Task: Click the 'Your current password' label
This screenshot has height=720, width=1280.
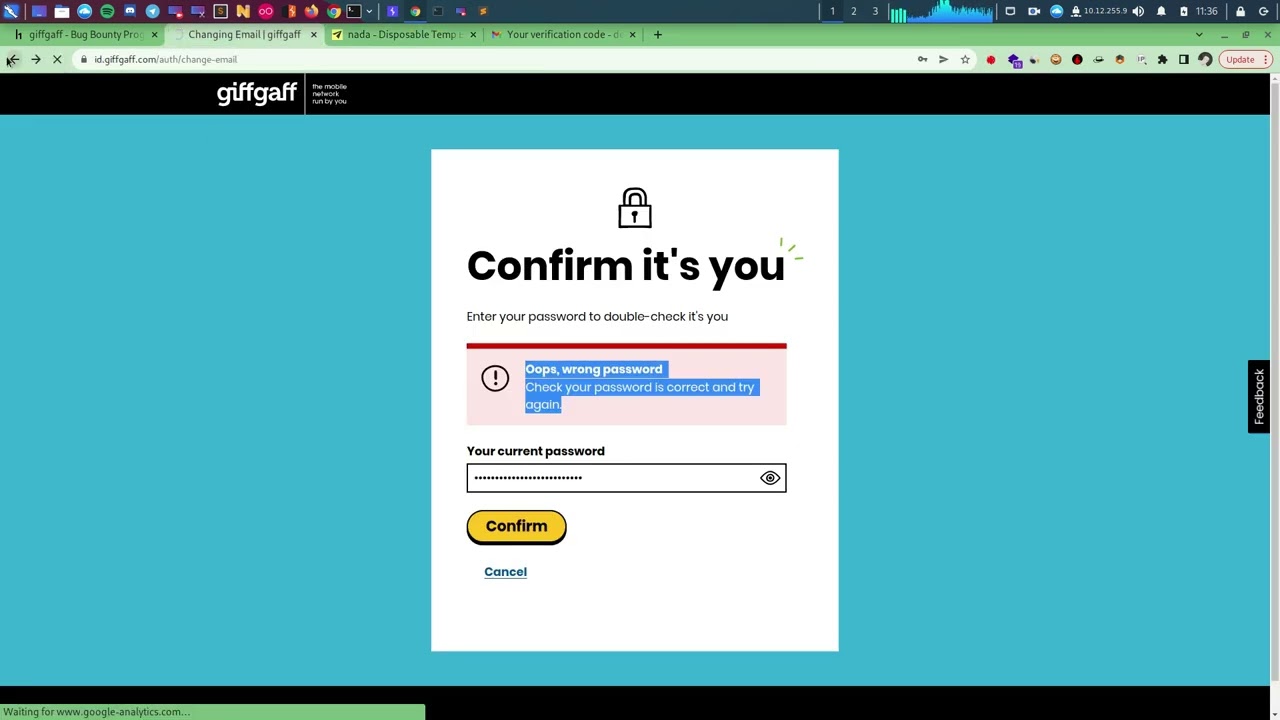Action: 535,451
